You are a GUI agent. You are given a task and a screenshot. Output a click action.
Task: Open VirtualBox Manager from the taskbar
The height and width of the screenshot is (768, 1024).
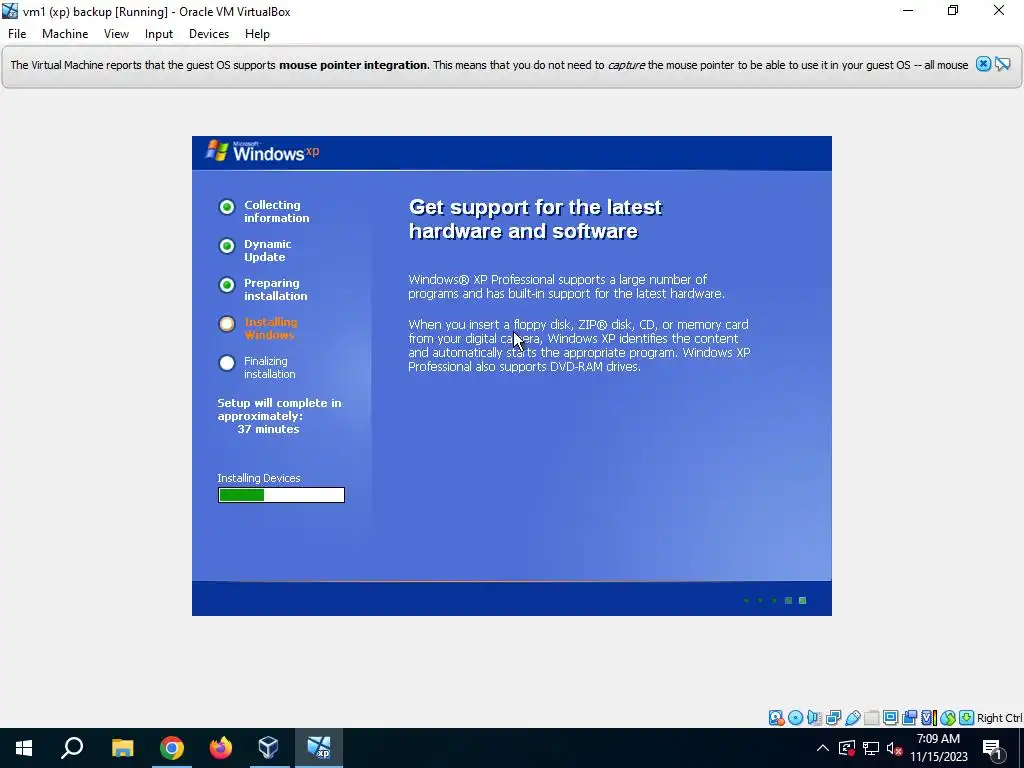pyautogui.click(x=269, y=748)
